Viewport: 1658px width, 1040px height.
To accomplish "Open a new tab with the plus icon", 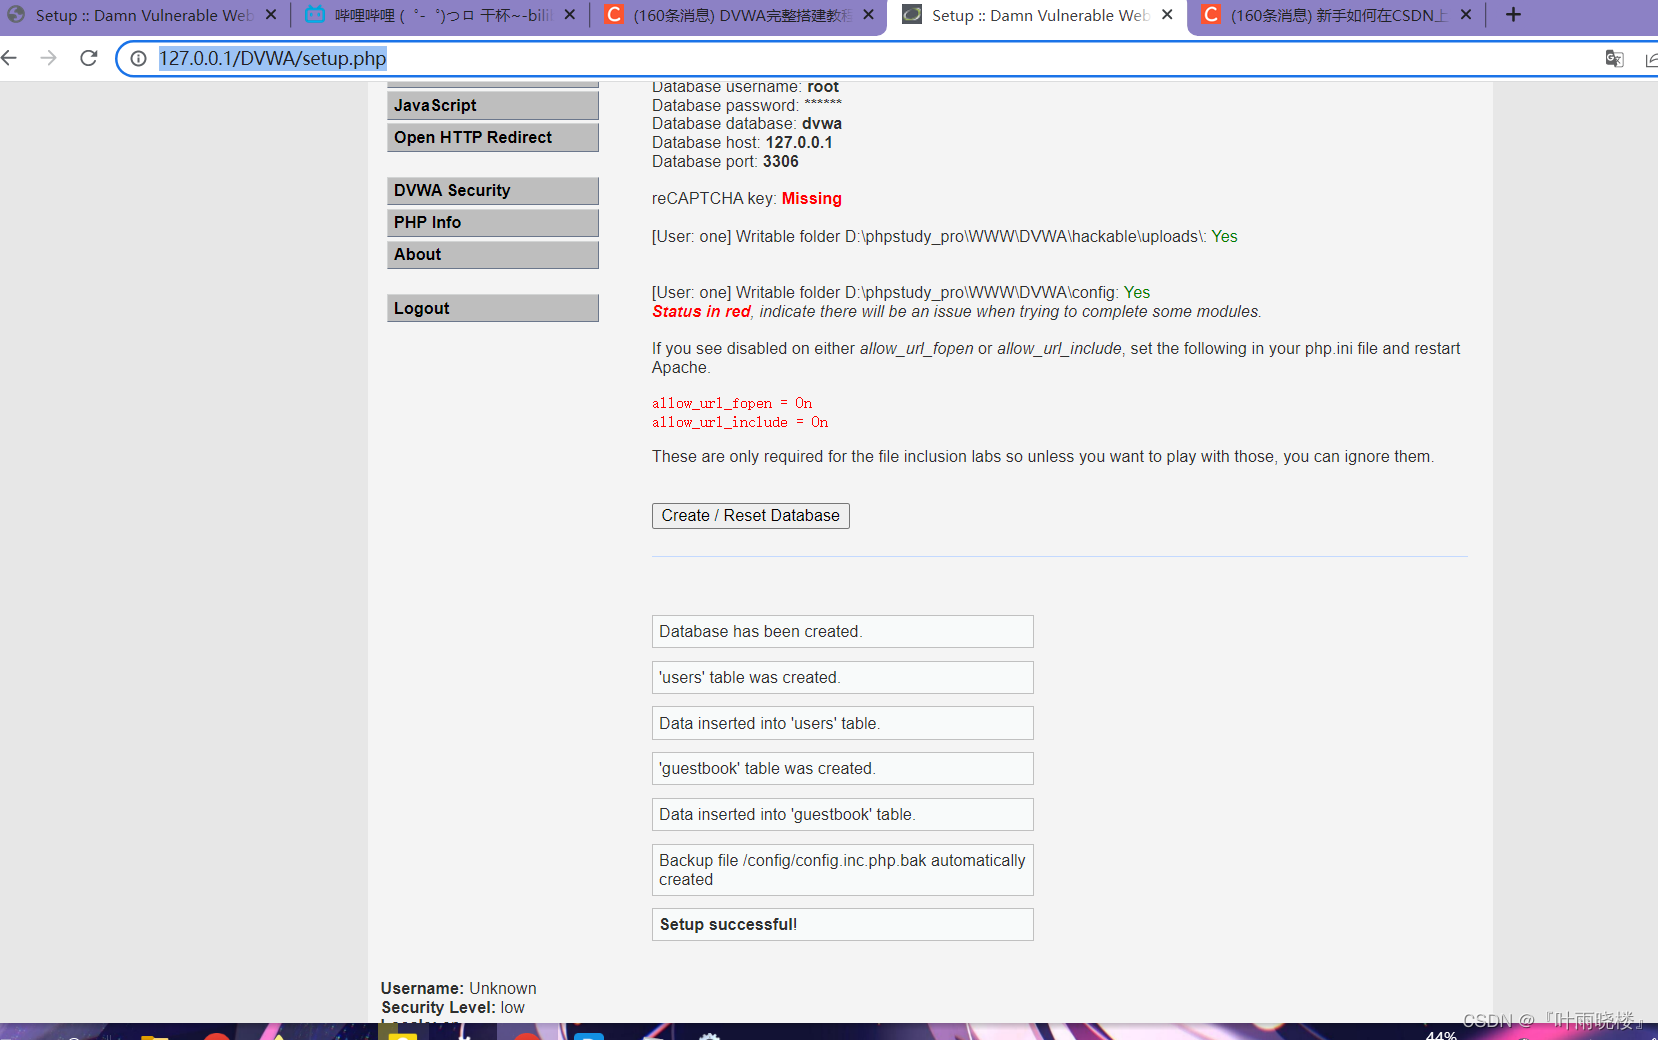I will tap(1513, 15).
